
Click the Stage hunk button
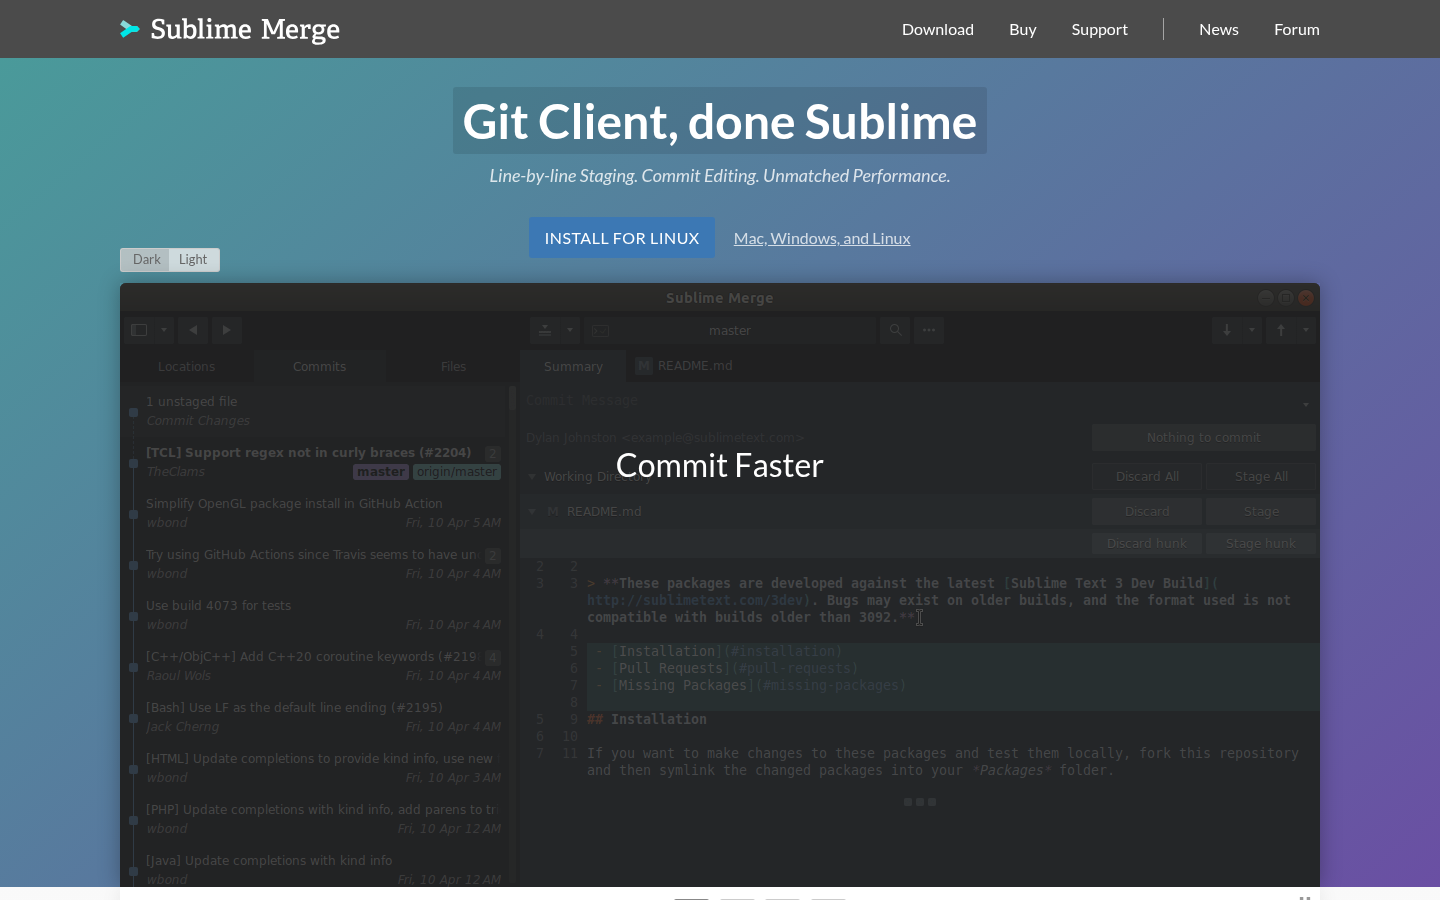(x=1261, y=544)
